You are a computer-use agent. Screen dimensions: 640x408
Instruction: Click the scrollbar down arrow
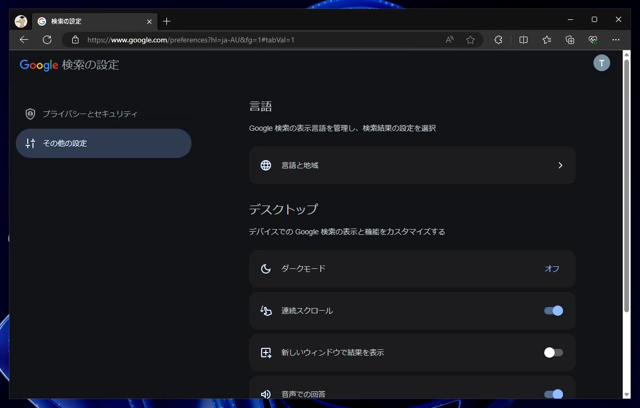pyautogui.click(x=627, y=395)
